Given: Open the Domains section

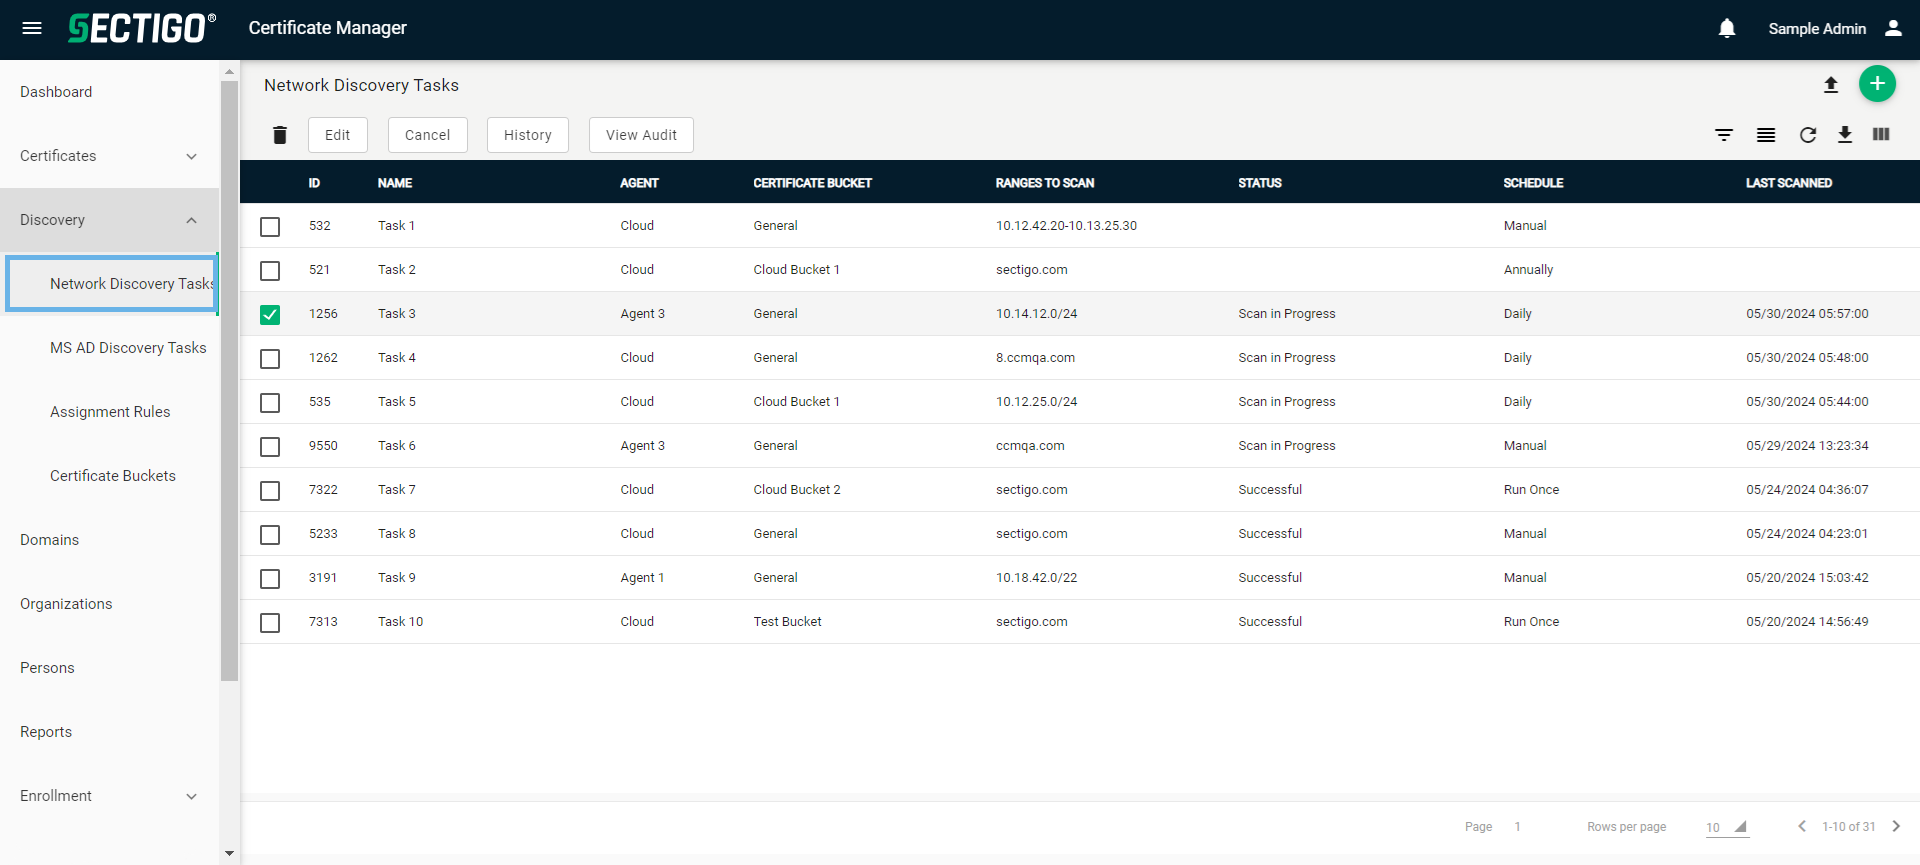Looking at the screenshot, I should [x=49, y=540].
